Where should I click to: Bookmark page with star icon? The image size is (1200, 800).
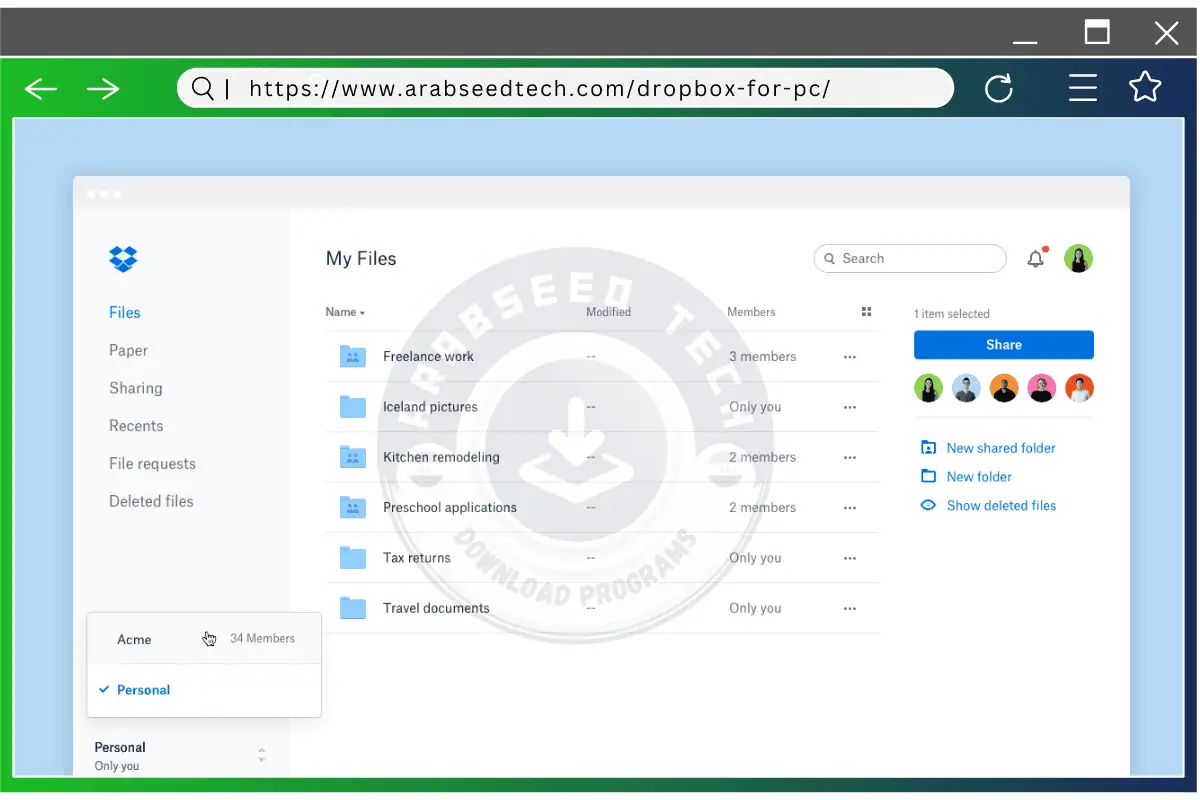tap(1145, 88)
